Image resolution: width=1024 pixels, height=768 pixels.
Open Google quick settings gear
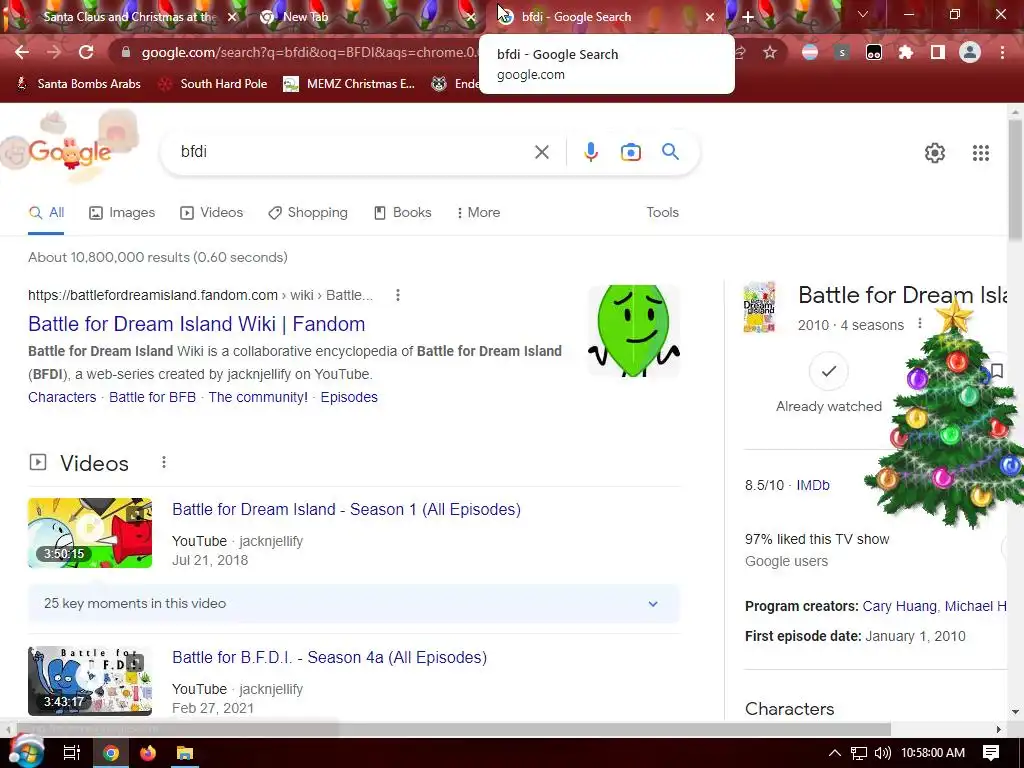(935, 153)
